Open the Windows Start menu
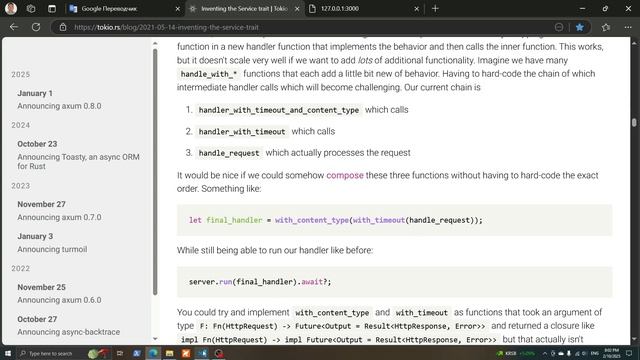This screenshot has height=360, width=640. [8, 353]
